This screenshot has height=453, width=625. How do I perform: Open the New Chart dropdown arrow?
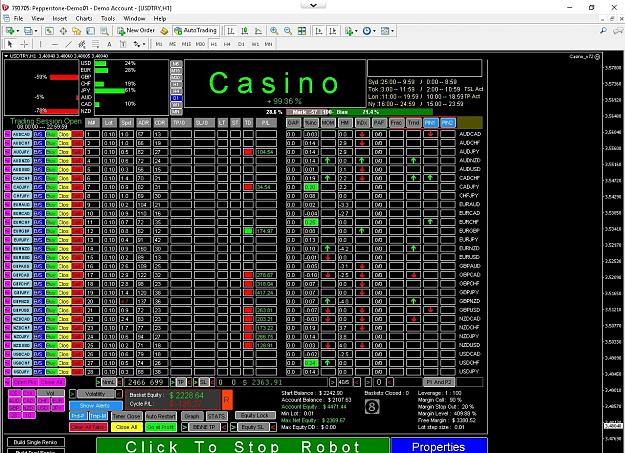point(18,31)
